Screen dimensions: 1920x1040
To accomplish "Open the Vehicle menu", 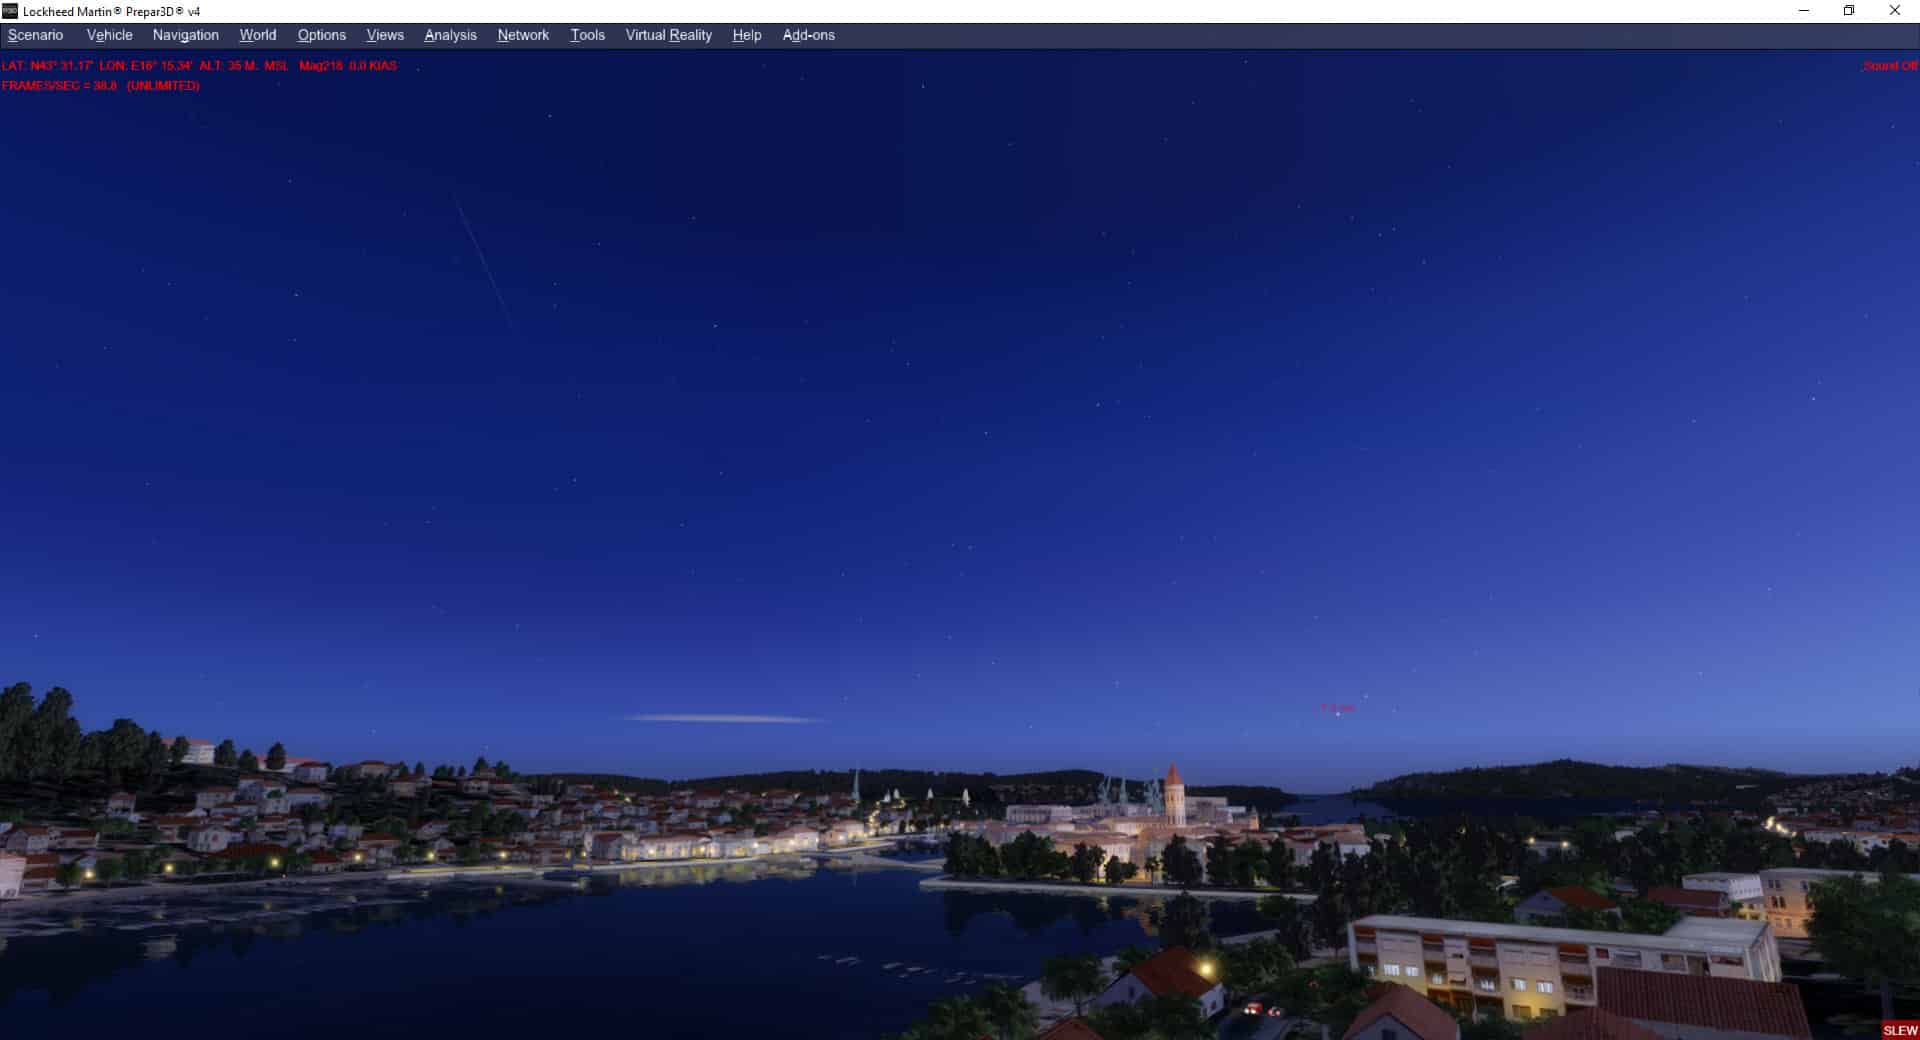I will [109, 35].
